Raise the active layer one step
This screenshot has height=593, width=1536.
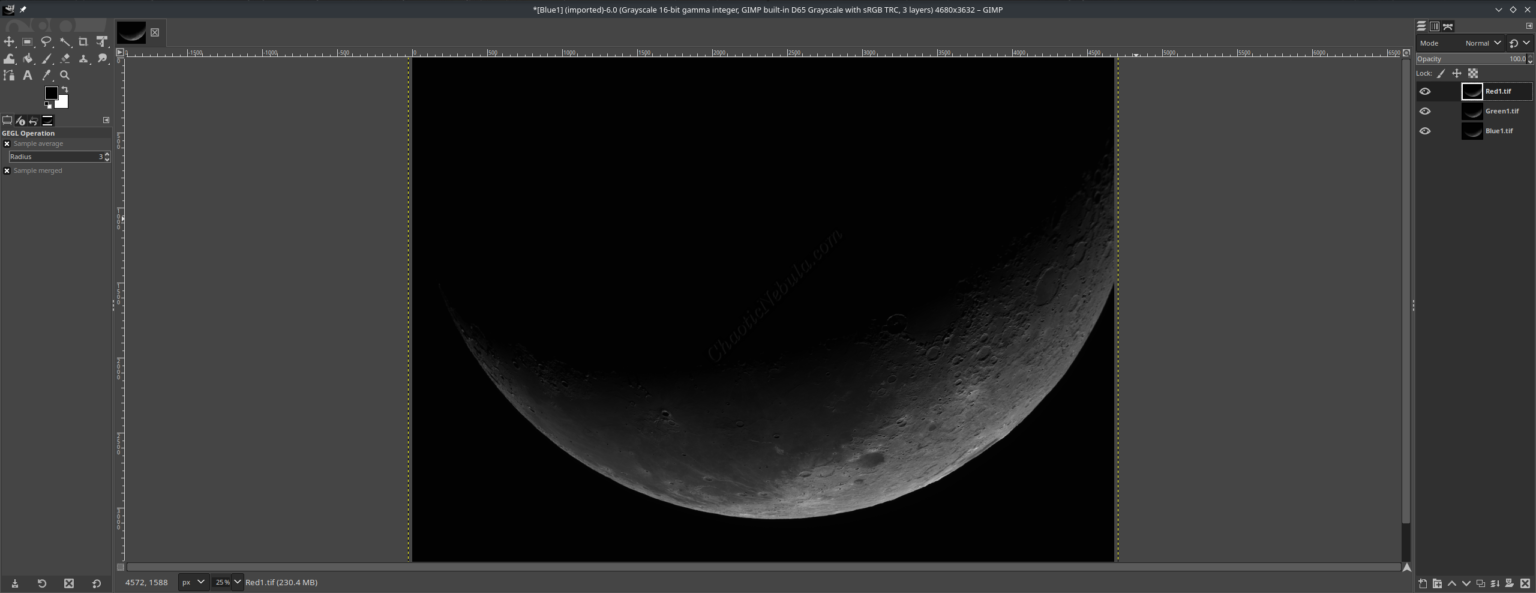1452,583
